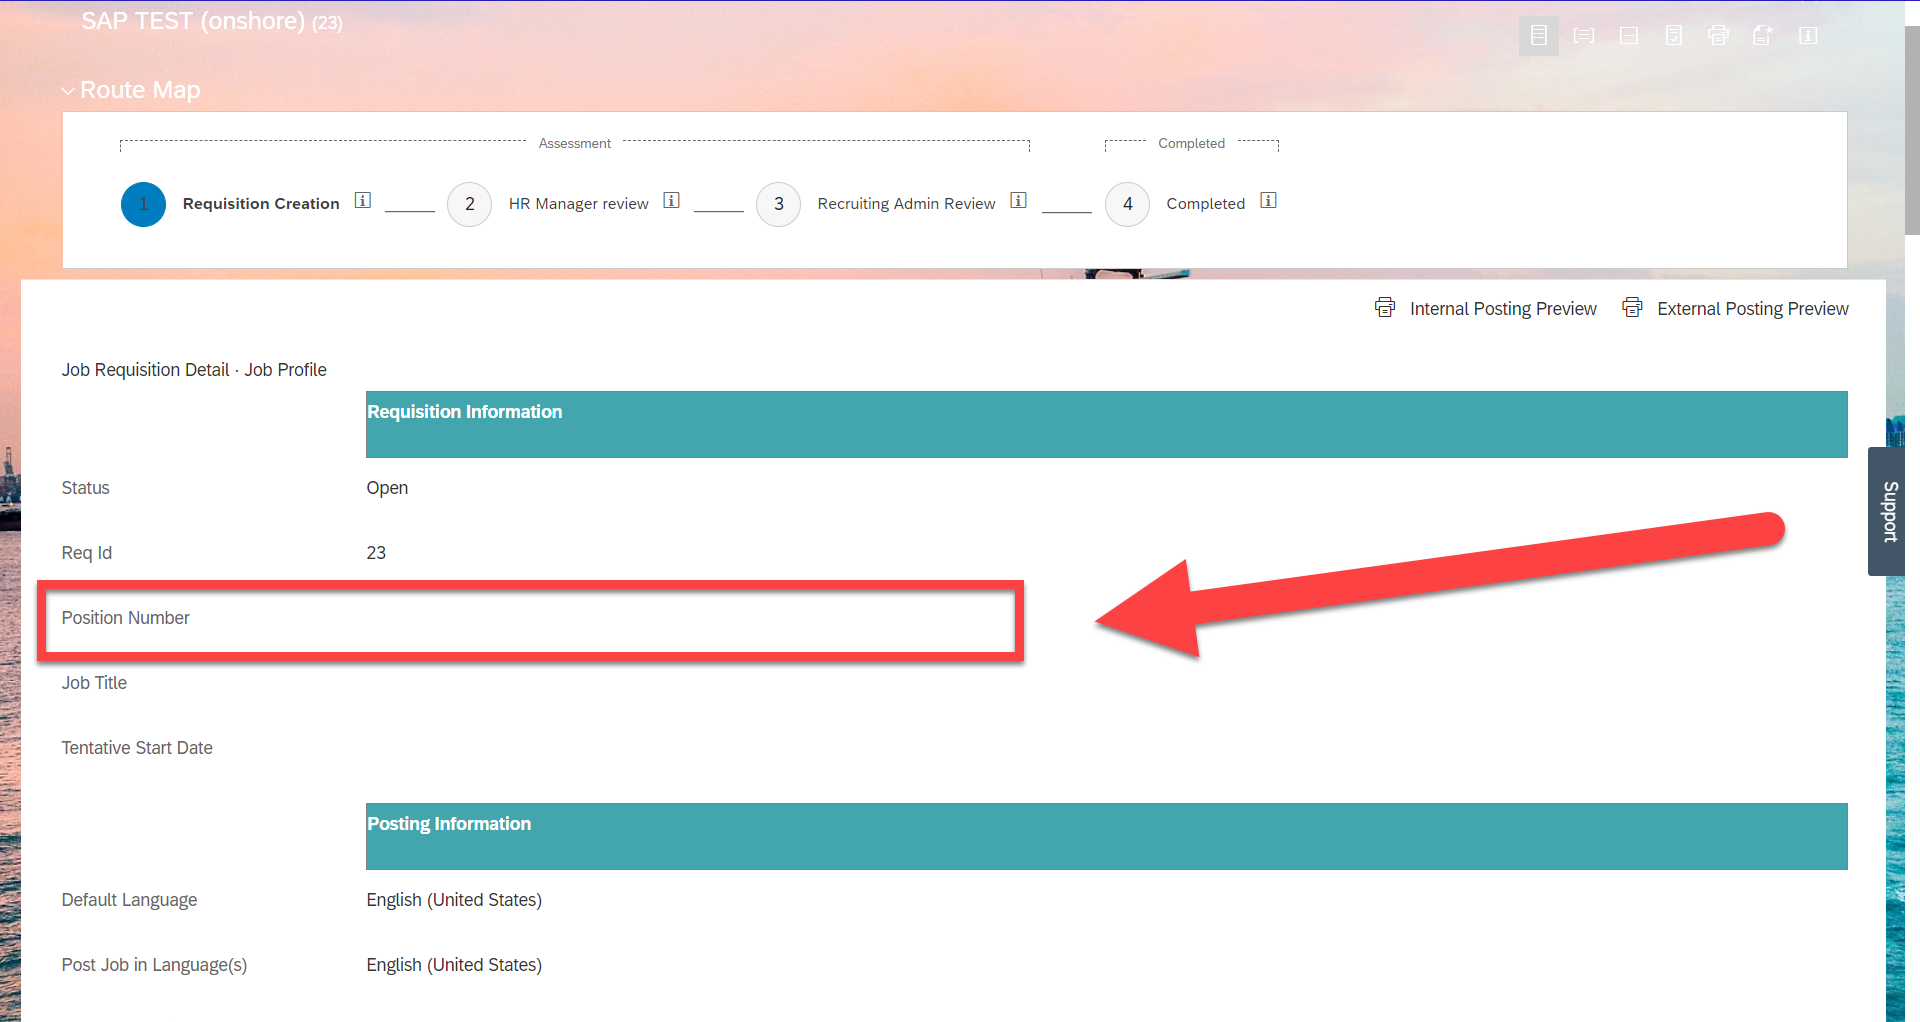1920x1022 pixels.
Task: Click SAP TEST (onshore) title
Action: [193, 21]
